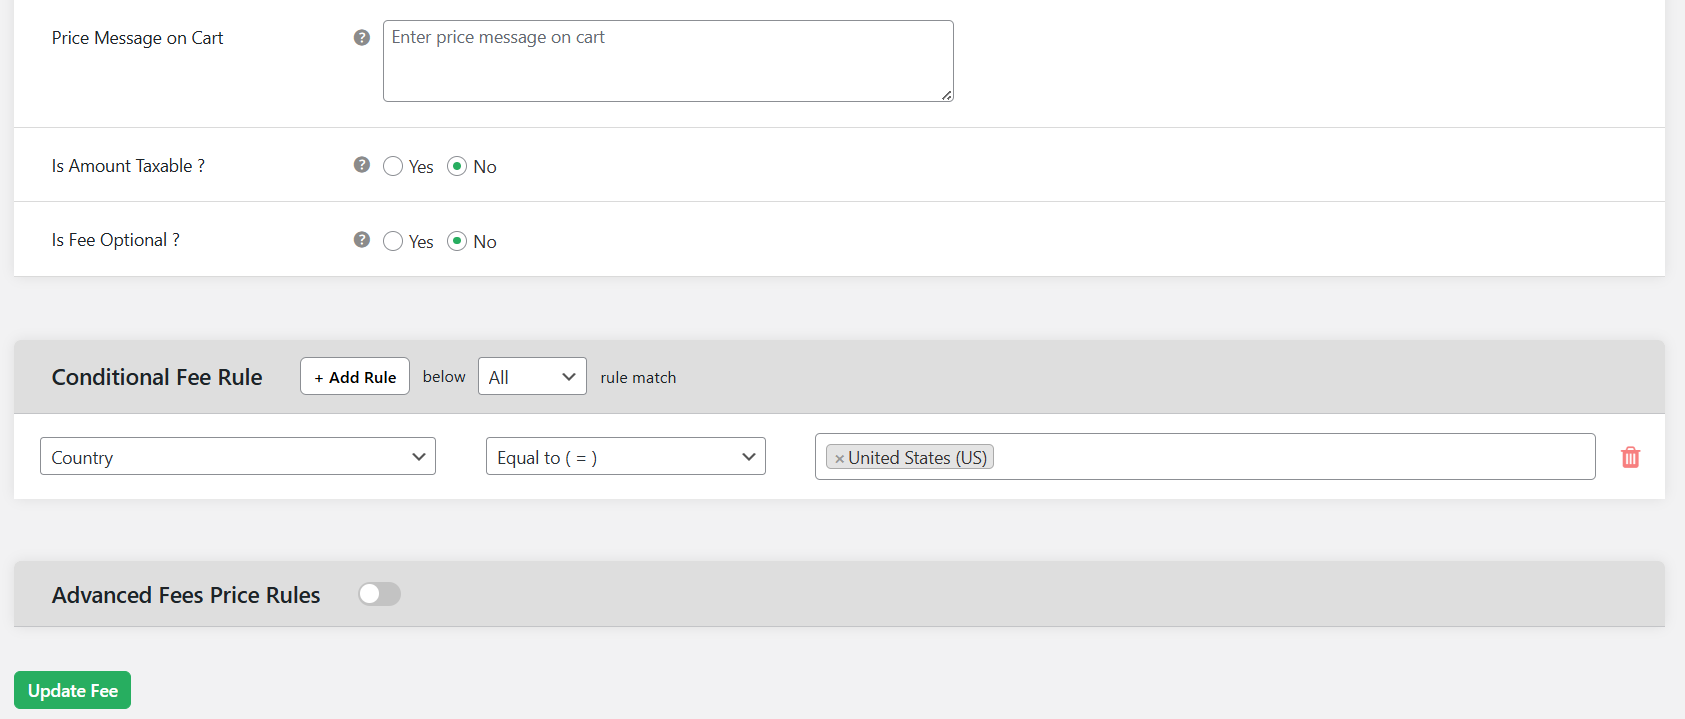The height and width of the screenshot is (719, 1685).
Task: Focus the price message on cart textarea
Action: pos(668,61)
